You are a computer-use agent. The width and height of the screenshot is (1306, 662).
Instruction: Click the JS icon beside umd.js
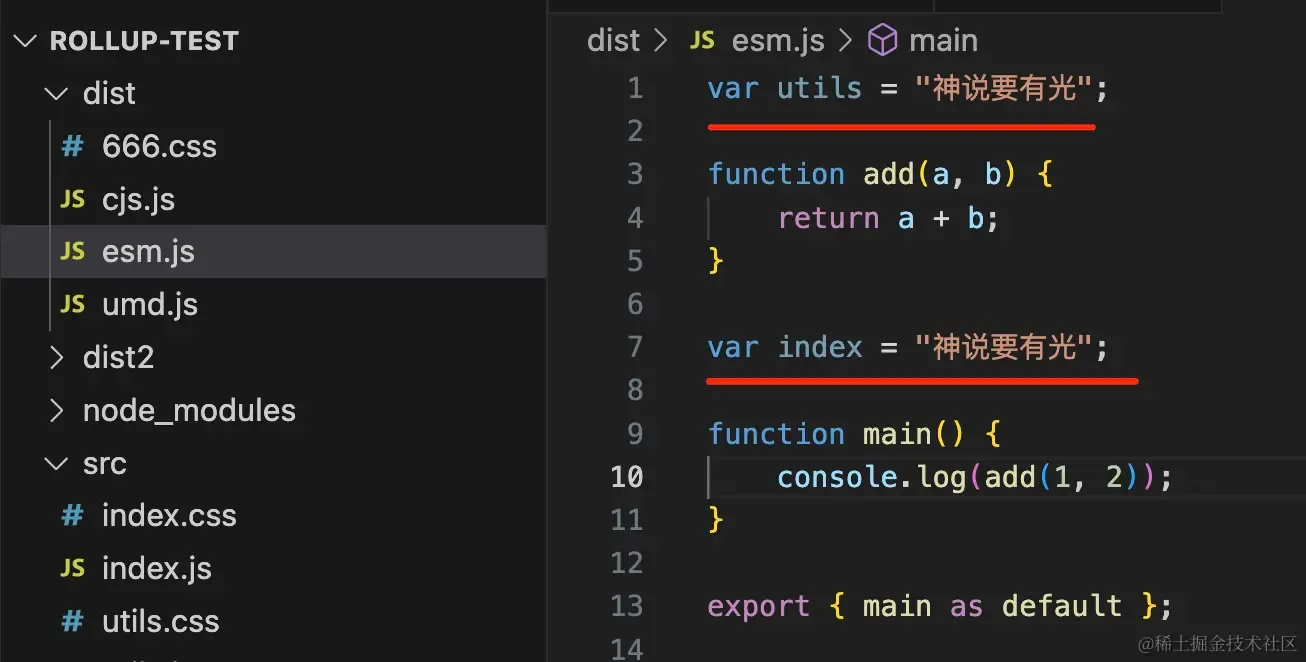click(x=72, y=304)
